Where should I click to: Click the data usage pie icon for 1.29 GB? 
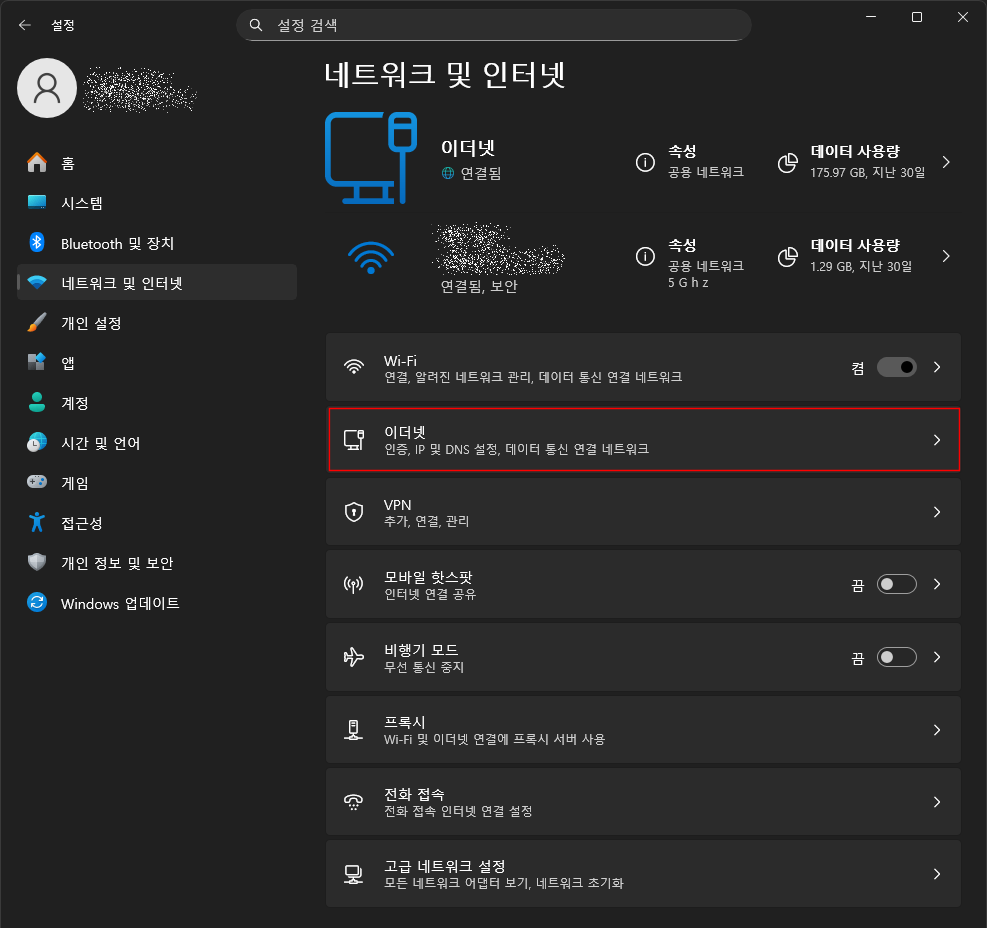(787, 256)
